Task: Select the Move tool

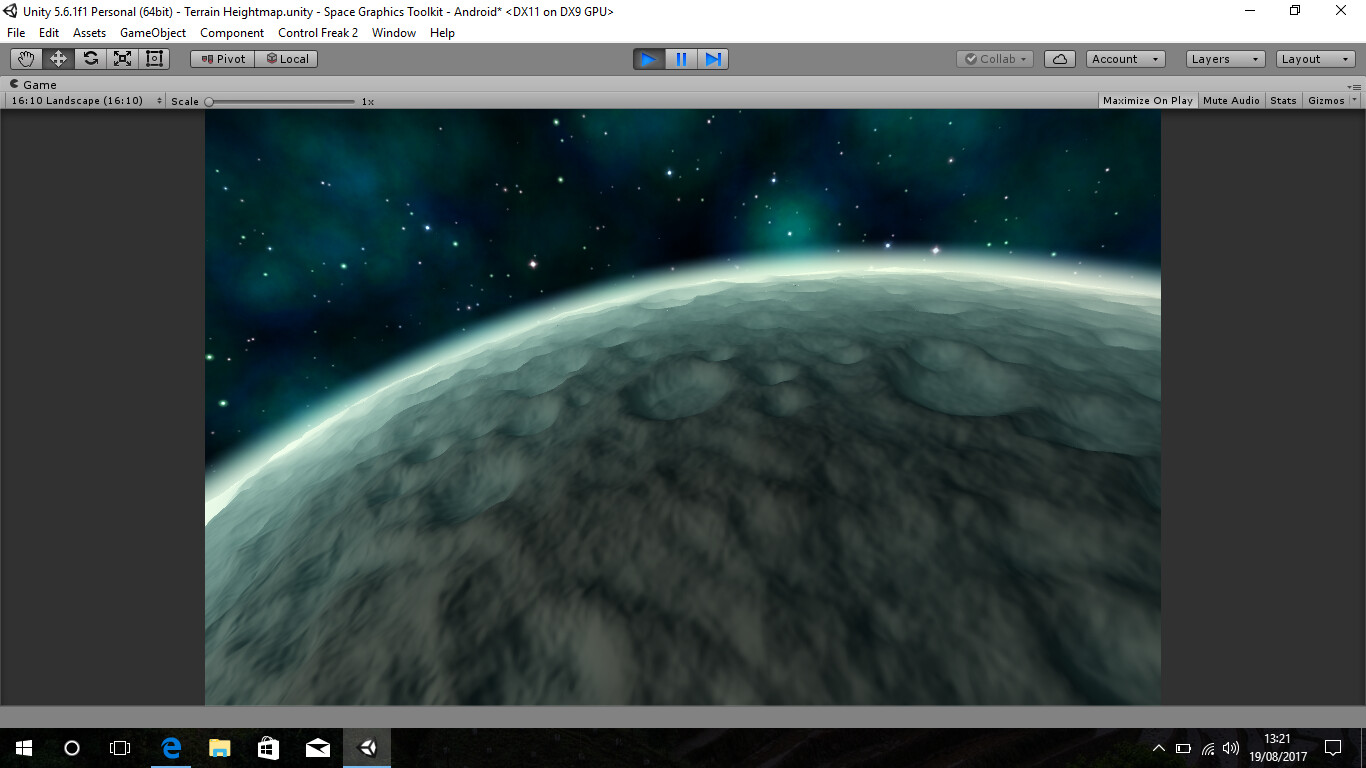Action: pos(57,58)
